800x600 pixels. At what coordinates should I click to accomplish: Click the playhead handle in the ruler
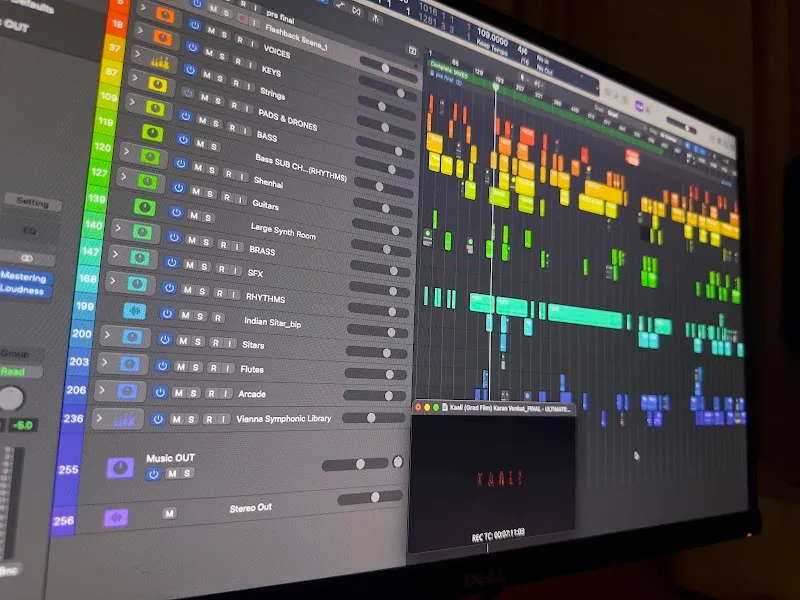click(495, 87)
